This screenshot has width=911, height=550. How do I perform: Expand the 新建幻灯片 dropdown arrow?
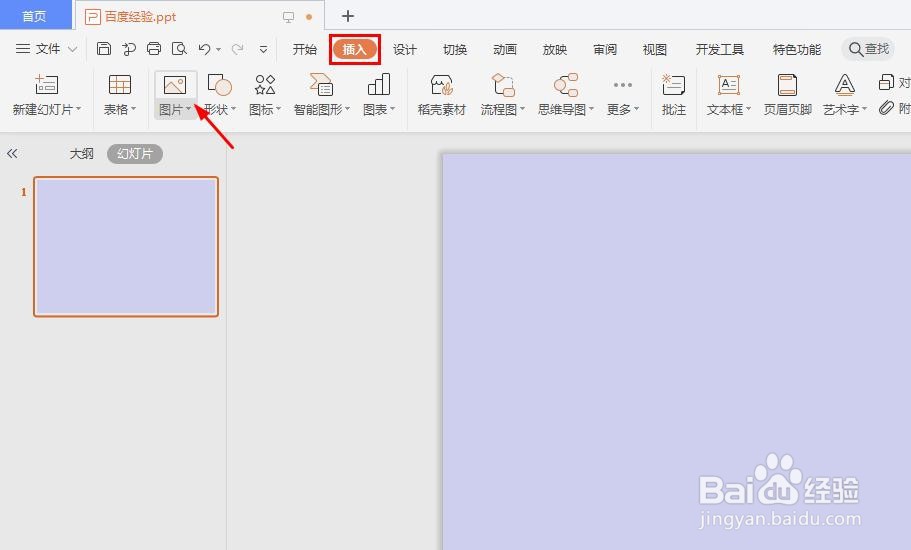[x=78, y=109]
